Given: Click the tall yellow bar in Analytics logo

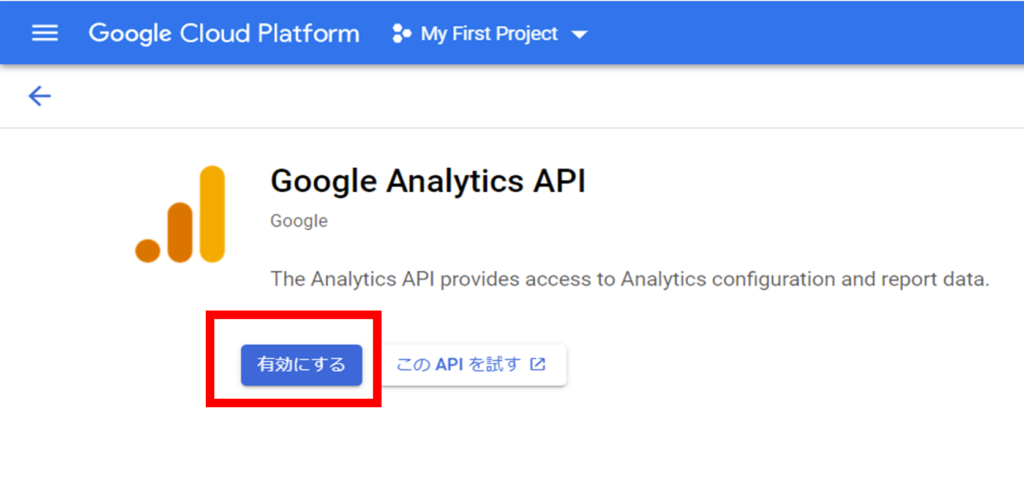Looking at the screenshot, I should click(x=212, y=213).
